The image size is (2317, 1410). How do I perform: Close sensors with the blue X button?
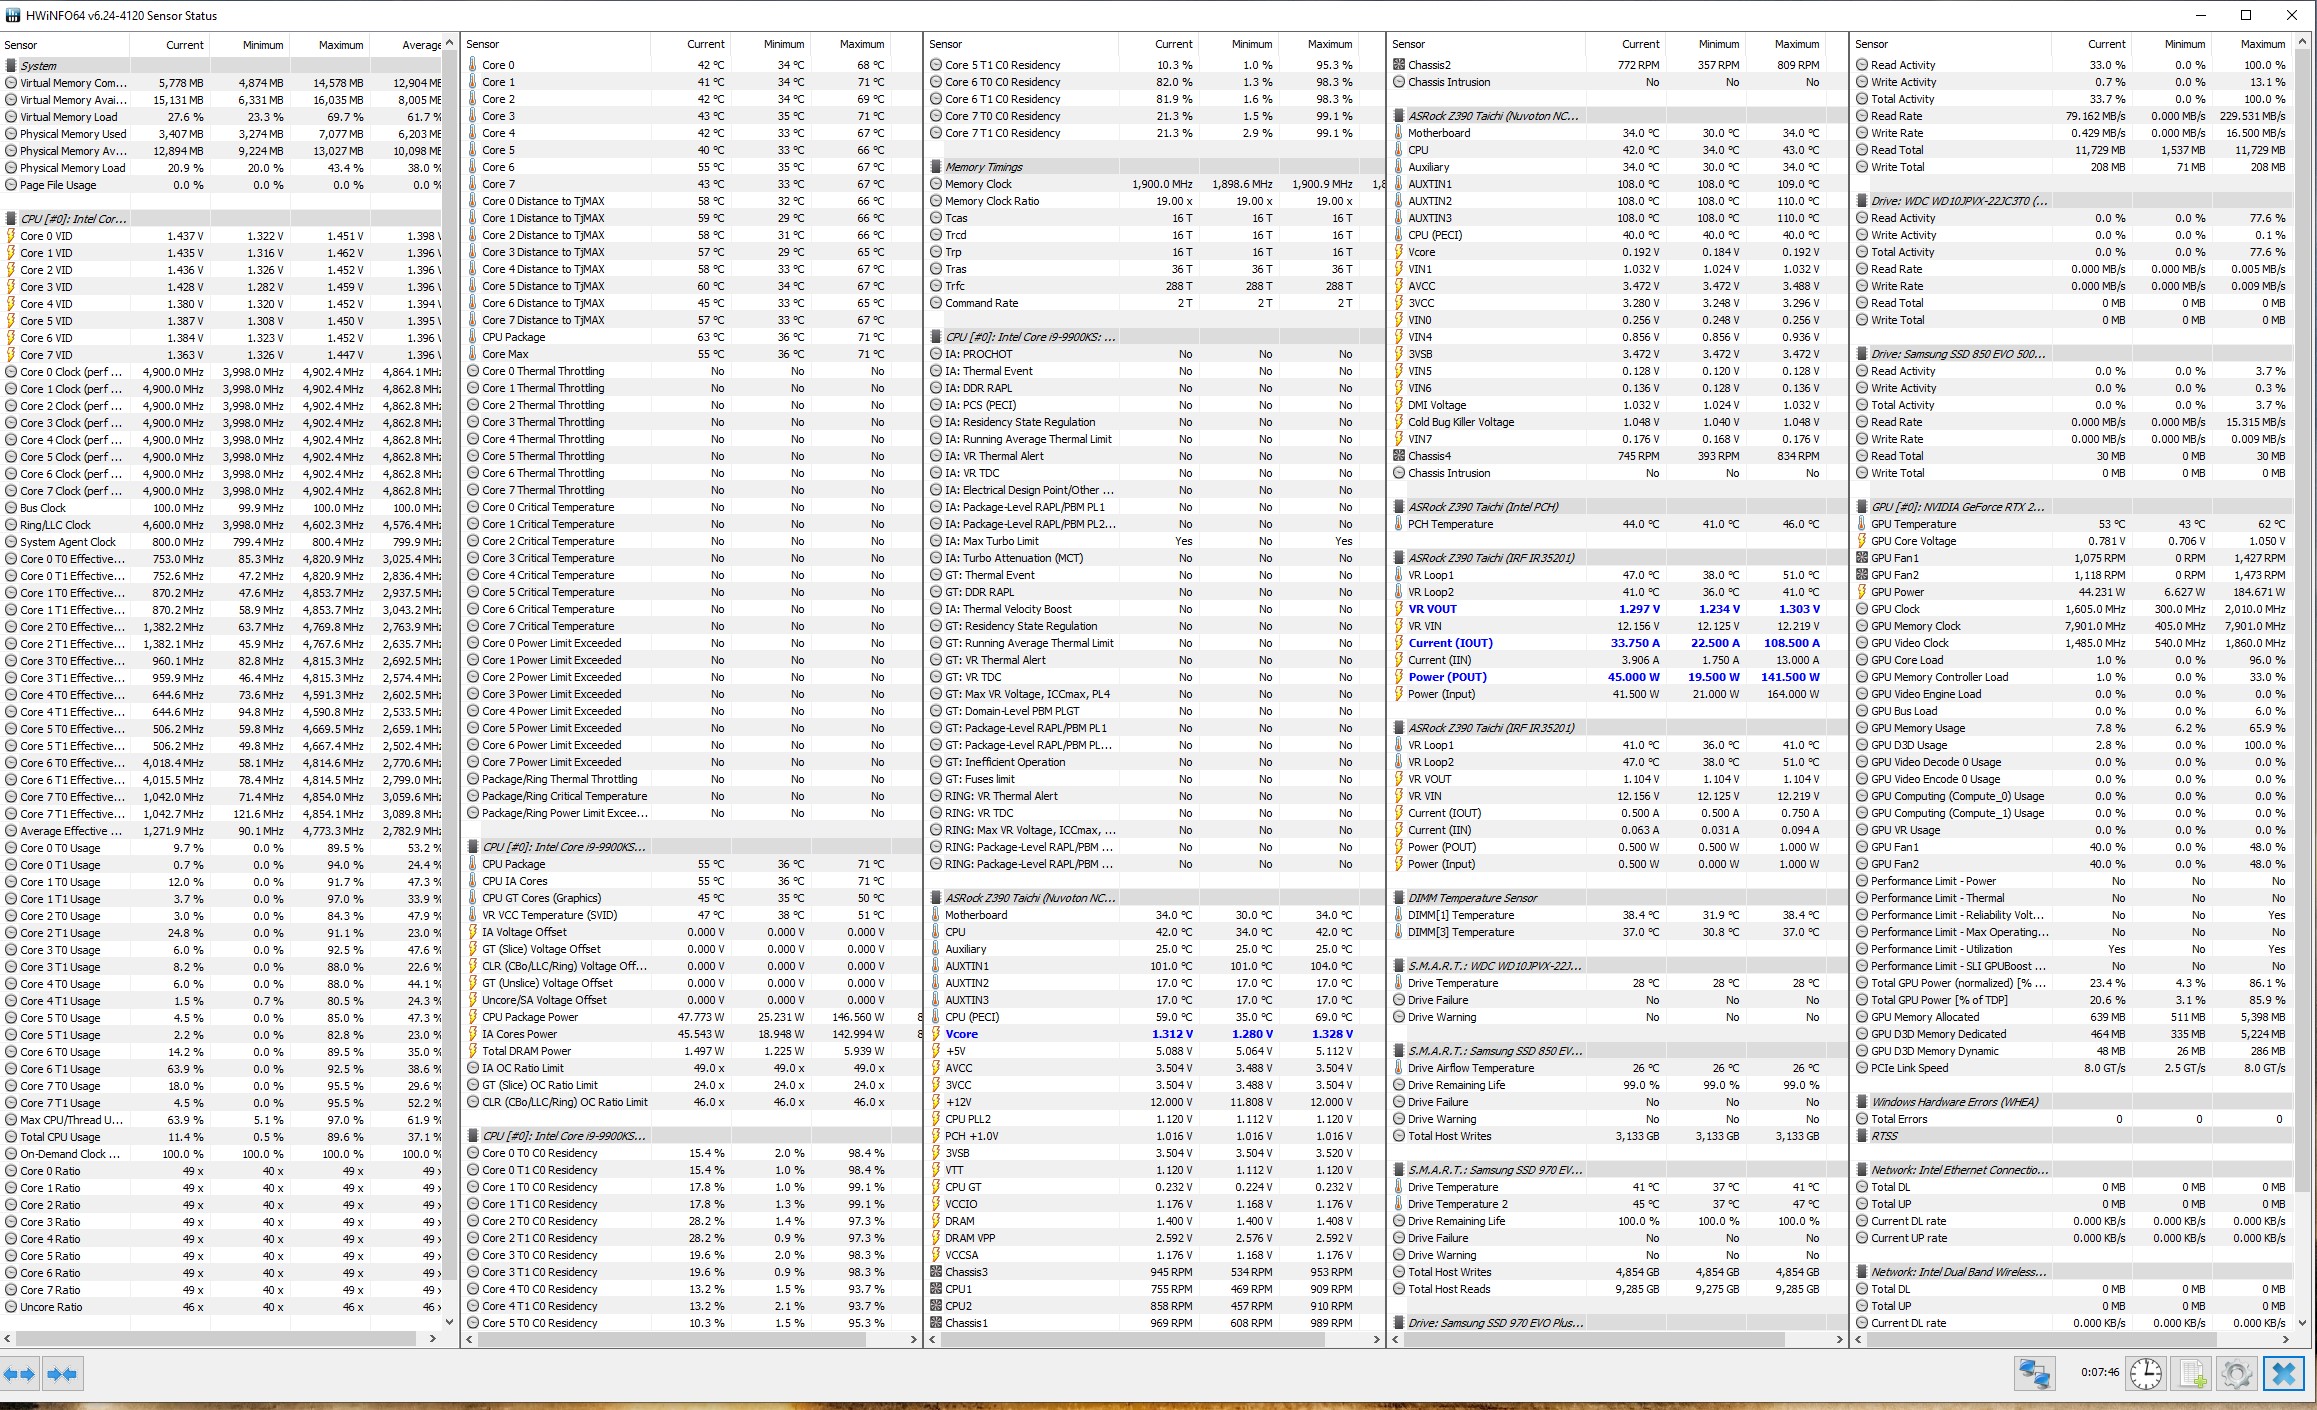pyautogui.click(x=2284, y=1373)
